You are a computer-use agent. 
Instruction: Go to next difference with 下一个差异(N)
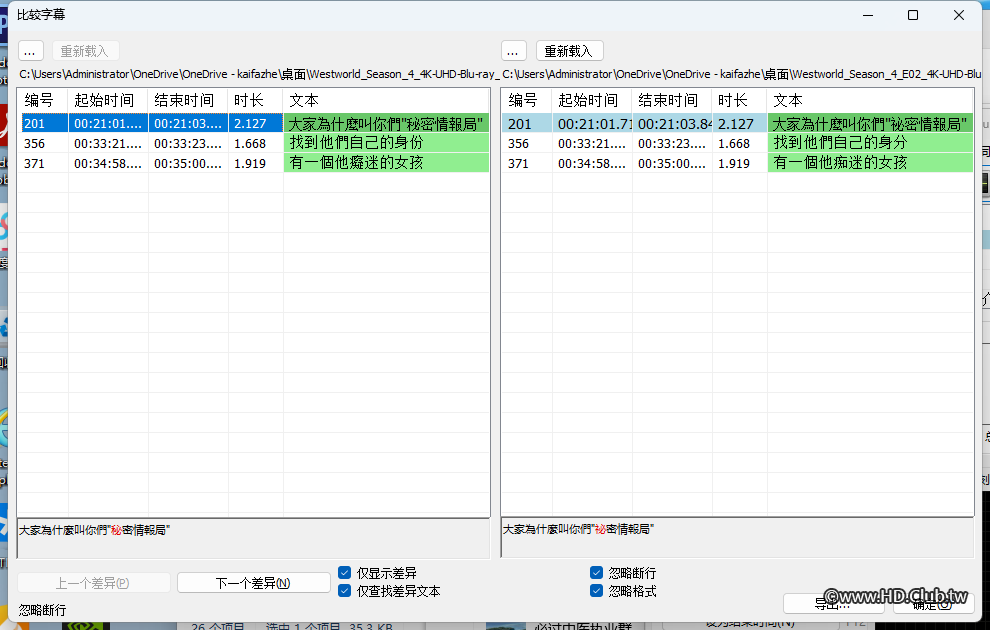click(253, 583)
